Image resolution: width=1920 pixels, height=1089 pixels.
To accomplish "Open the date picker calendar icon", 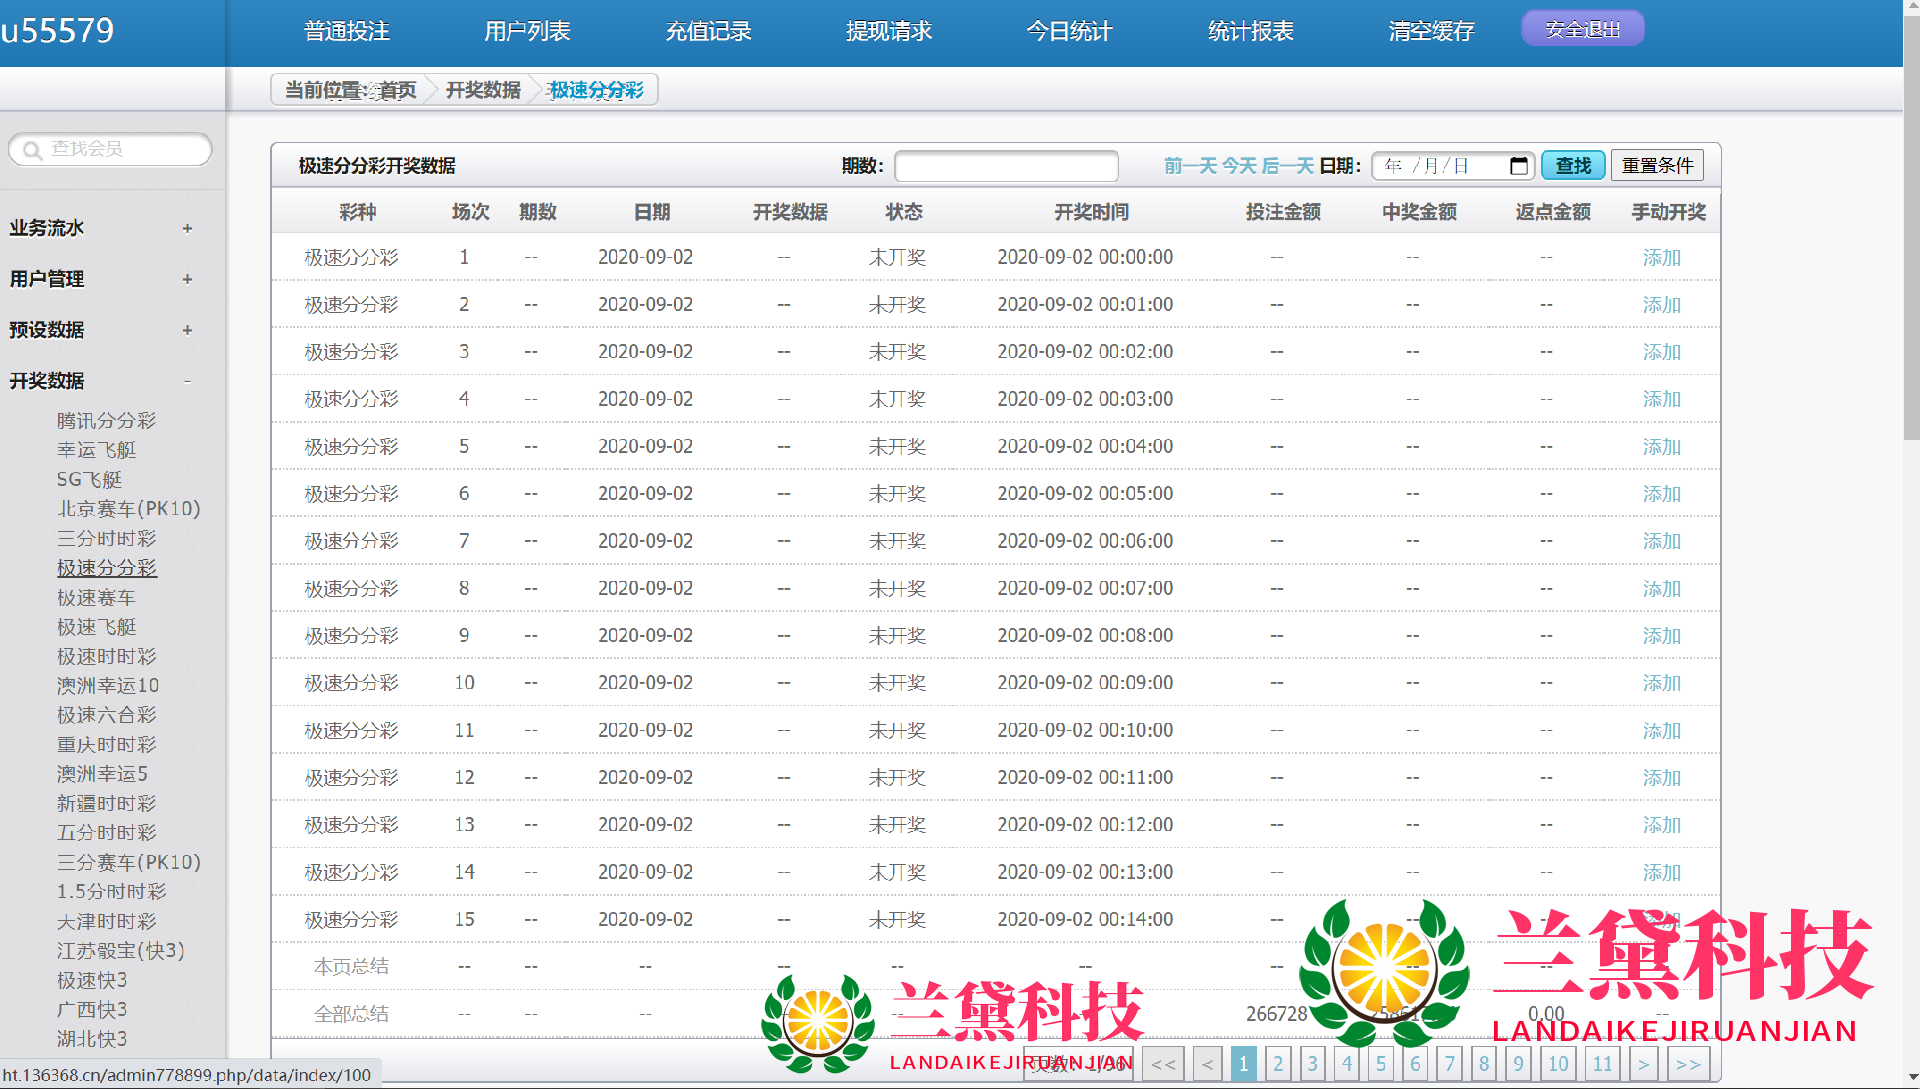I will (x=1518, y=166).
